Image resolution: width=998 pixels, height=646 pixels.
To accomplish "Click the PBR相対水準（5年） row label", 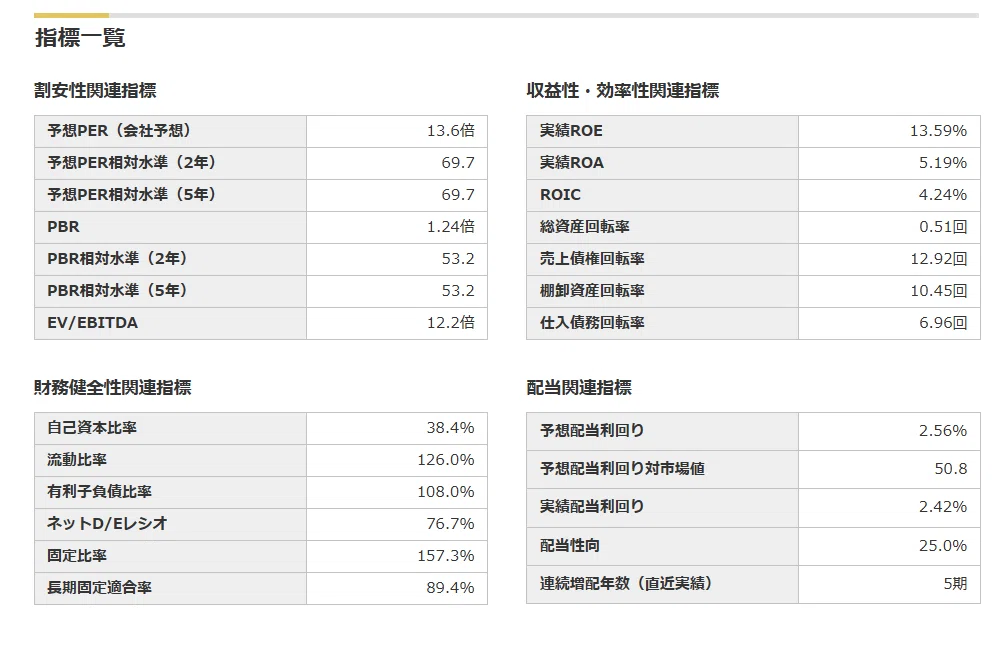I will pos(117,291).
